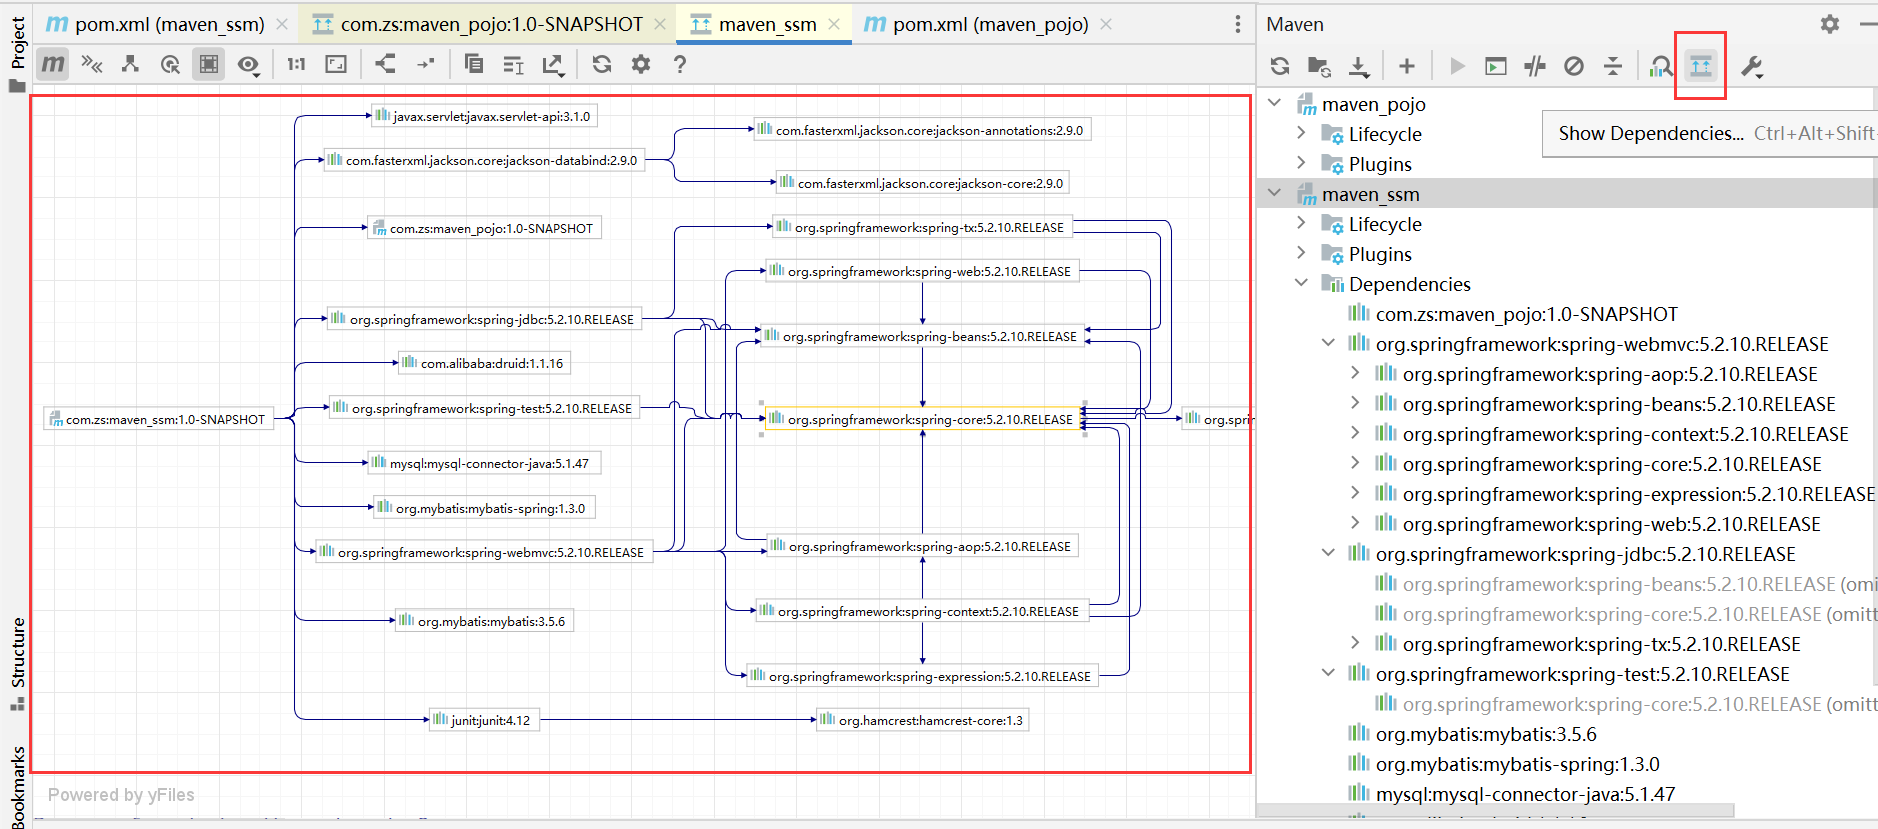The height and width of the screenshot is (829, 1878).
Task: Click the double-chevron show-paths diagram icon
Action: click(x=92, y=64)
